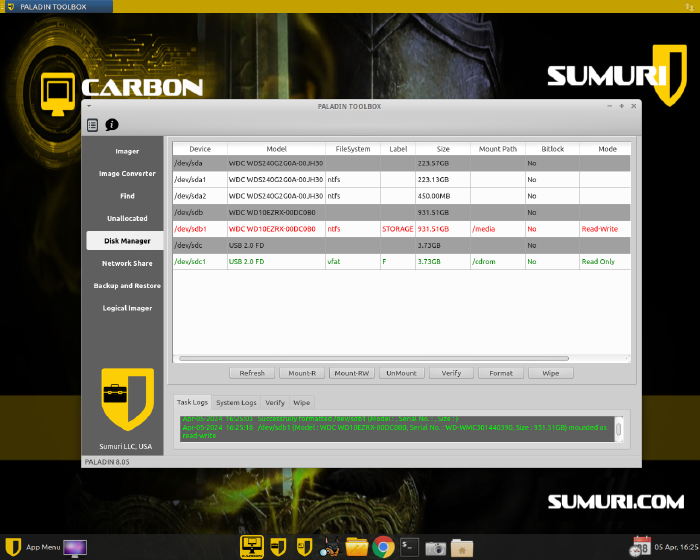The image size is (700, 560).
Task: Switch to the System Logs tab
Action: click(236, 402)
